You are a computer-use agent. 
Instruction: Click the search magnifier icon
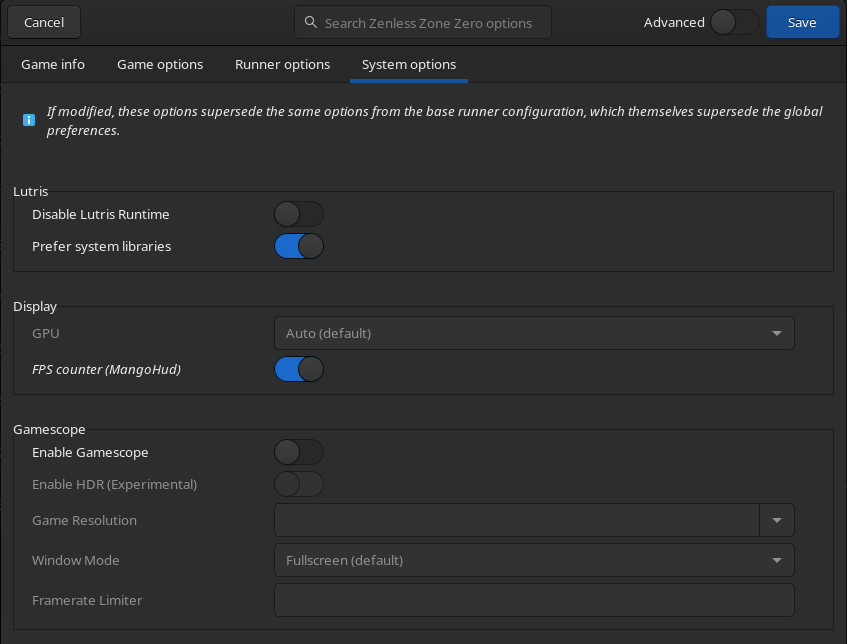point(310,21)
